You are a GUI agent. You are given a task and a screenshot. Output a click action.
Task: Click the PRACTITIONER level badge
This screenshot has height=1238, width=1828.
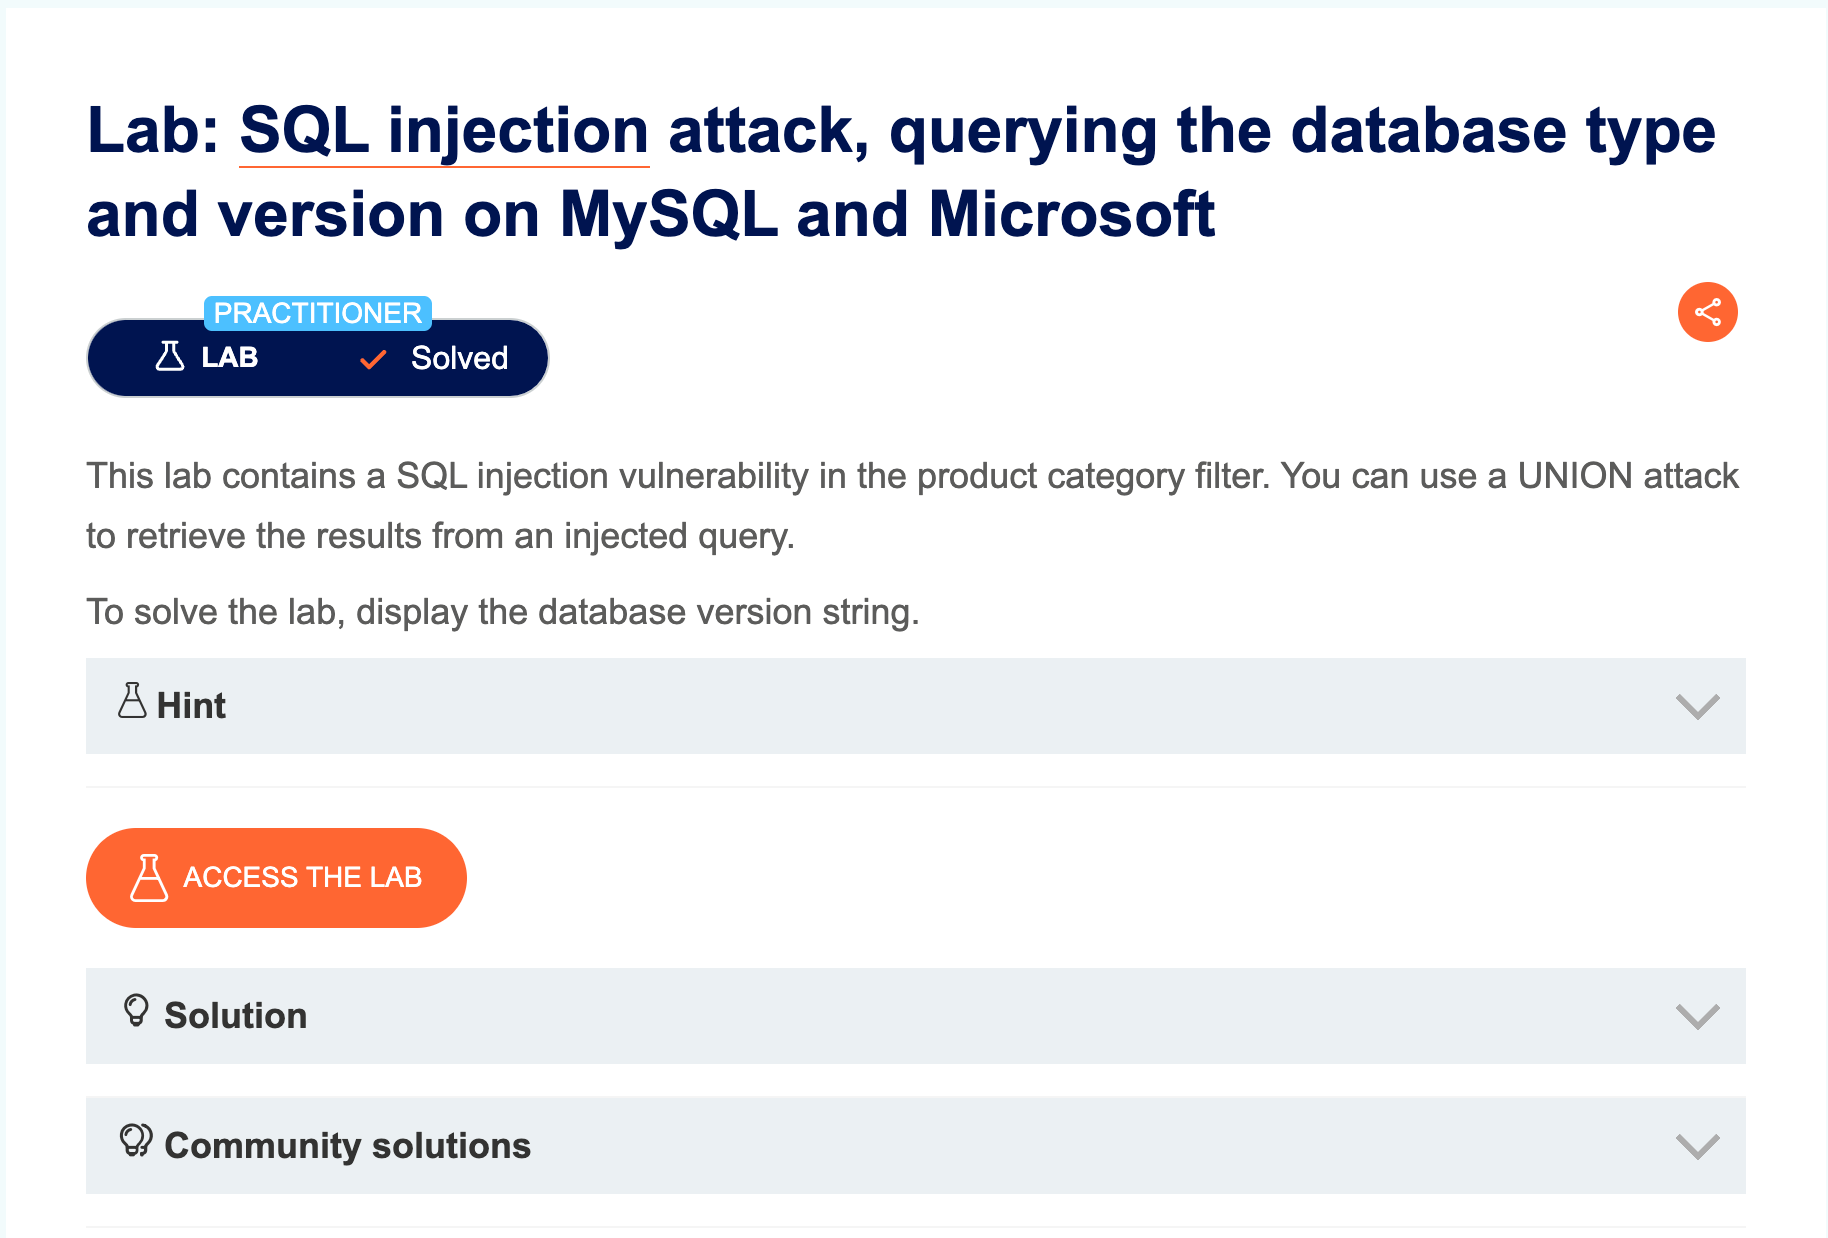coord(318,313)
